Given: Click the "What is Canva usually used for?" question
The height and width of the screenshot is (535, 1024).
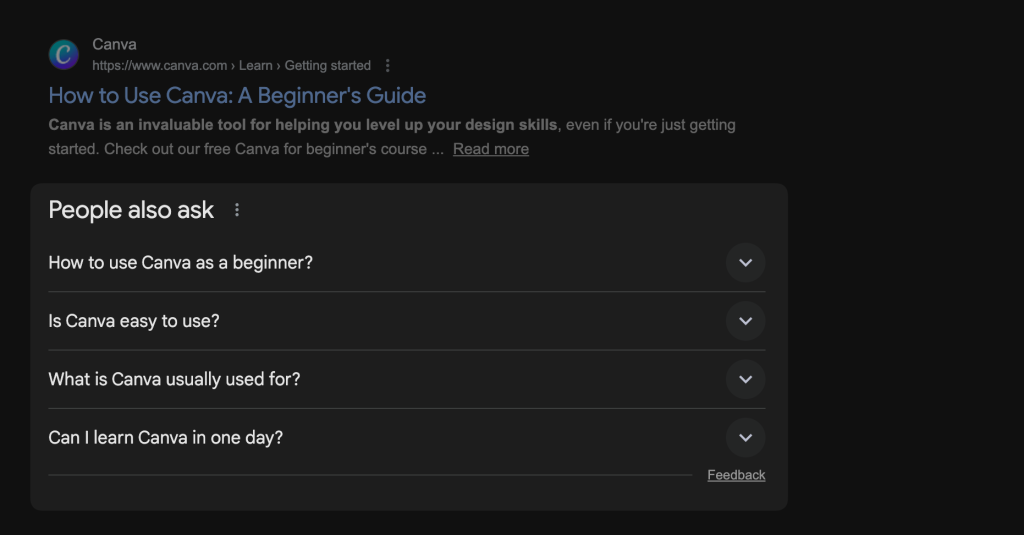Looking at the screenshot, I should tap(174, 379).
